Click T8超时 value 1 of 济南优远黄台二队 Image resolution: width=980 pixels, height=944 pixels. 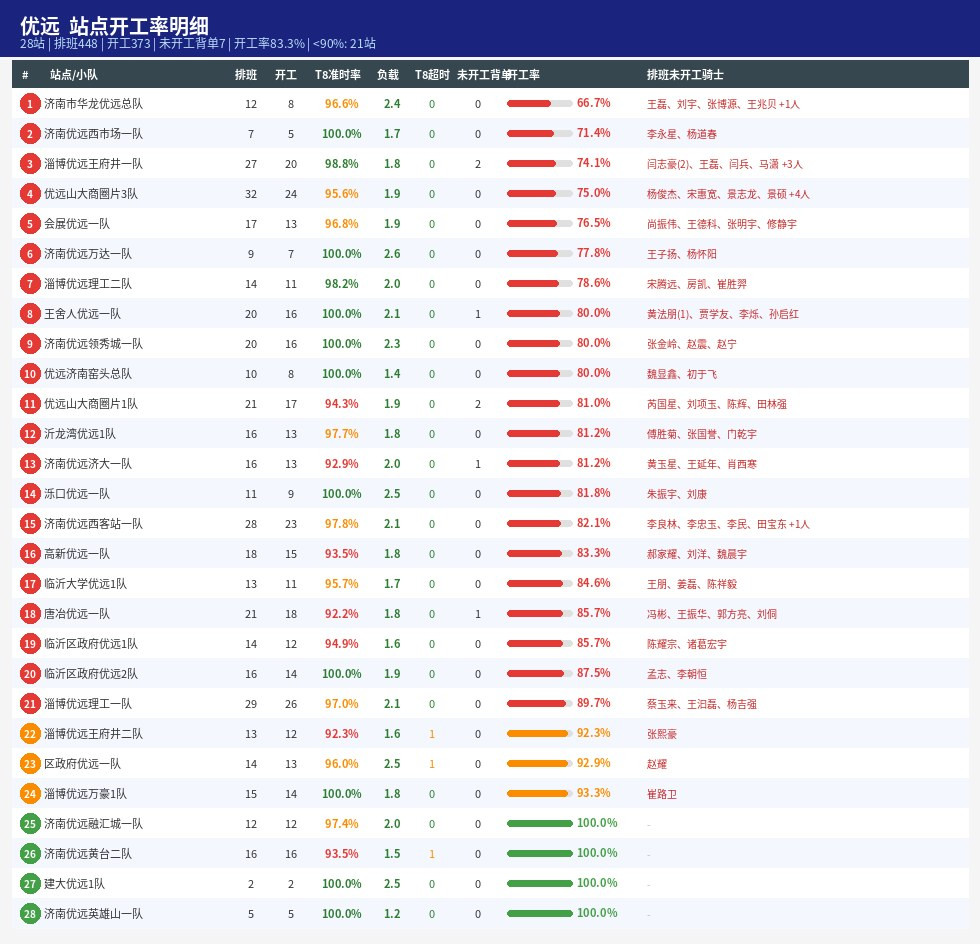pyautogui.click(x=432, y=854)
